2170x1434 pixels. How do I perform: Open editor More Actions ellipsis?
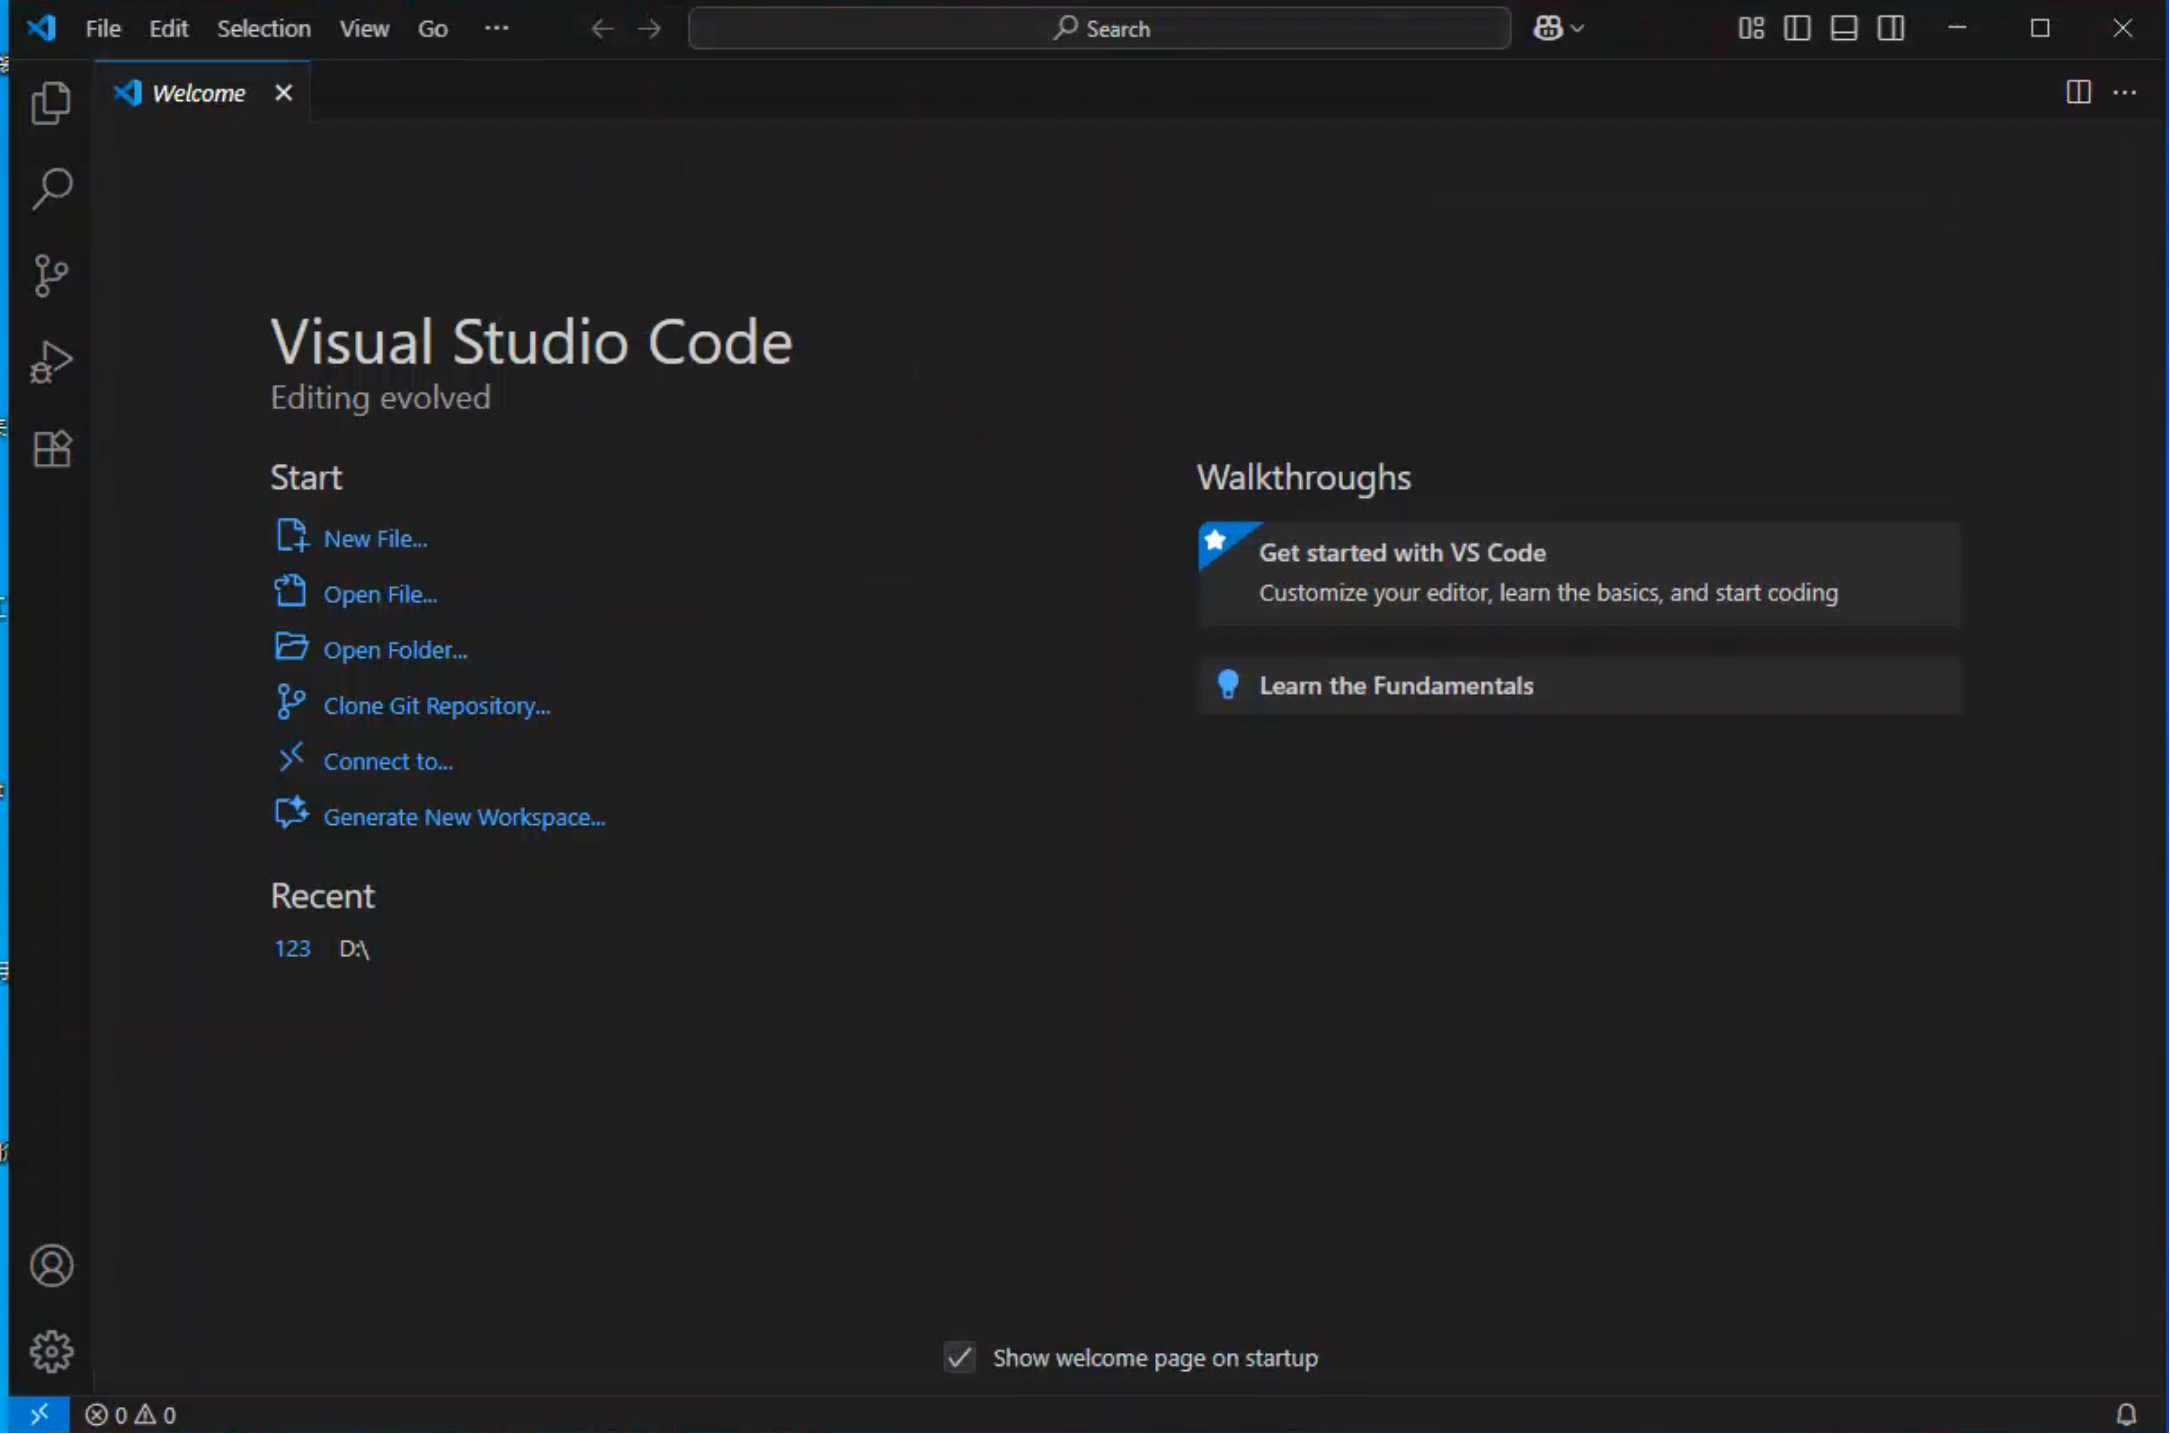pos(2125,92)
